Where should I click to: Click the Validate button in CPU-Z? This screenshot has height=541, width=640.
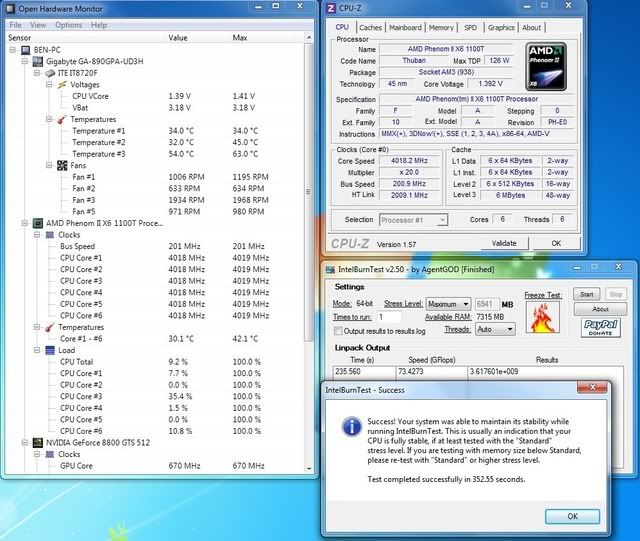tap(504, 243)
